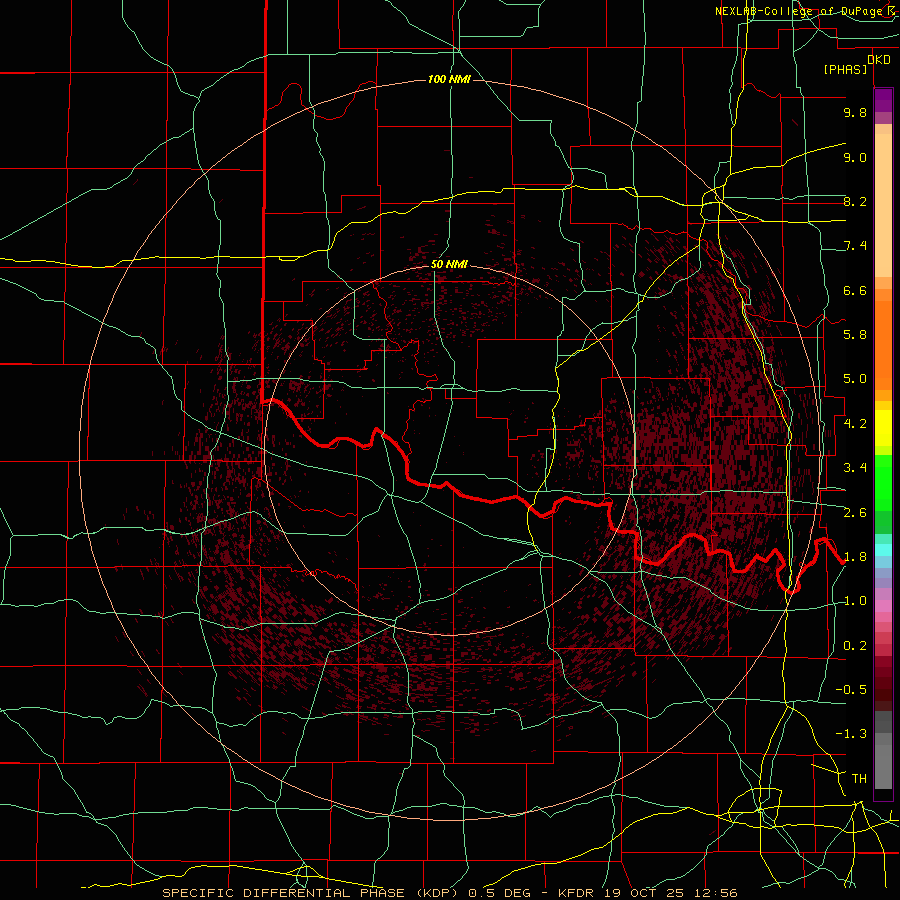Click the 0.2 scale value
900x900 pixels.
tap(855, 645)
